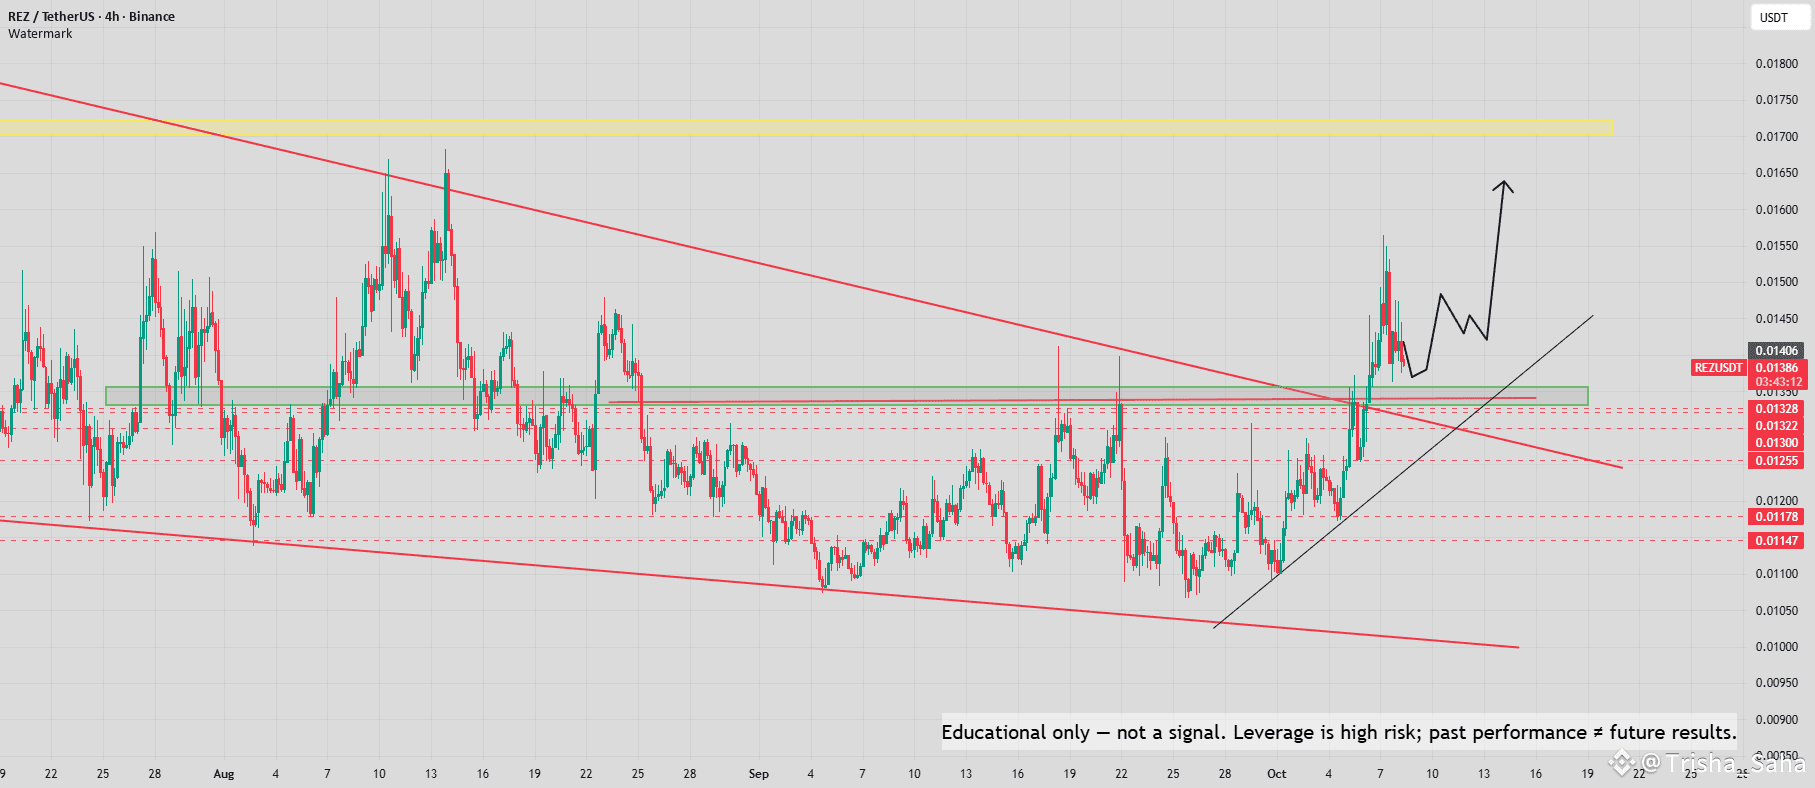Click the 03:43:12 candle countdown timer
Screen dimensions: 1815x788
coord(1777,382)
